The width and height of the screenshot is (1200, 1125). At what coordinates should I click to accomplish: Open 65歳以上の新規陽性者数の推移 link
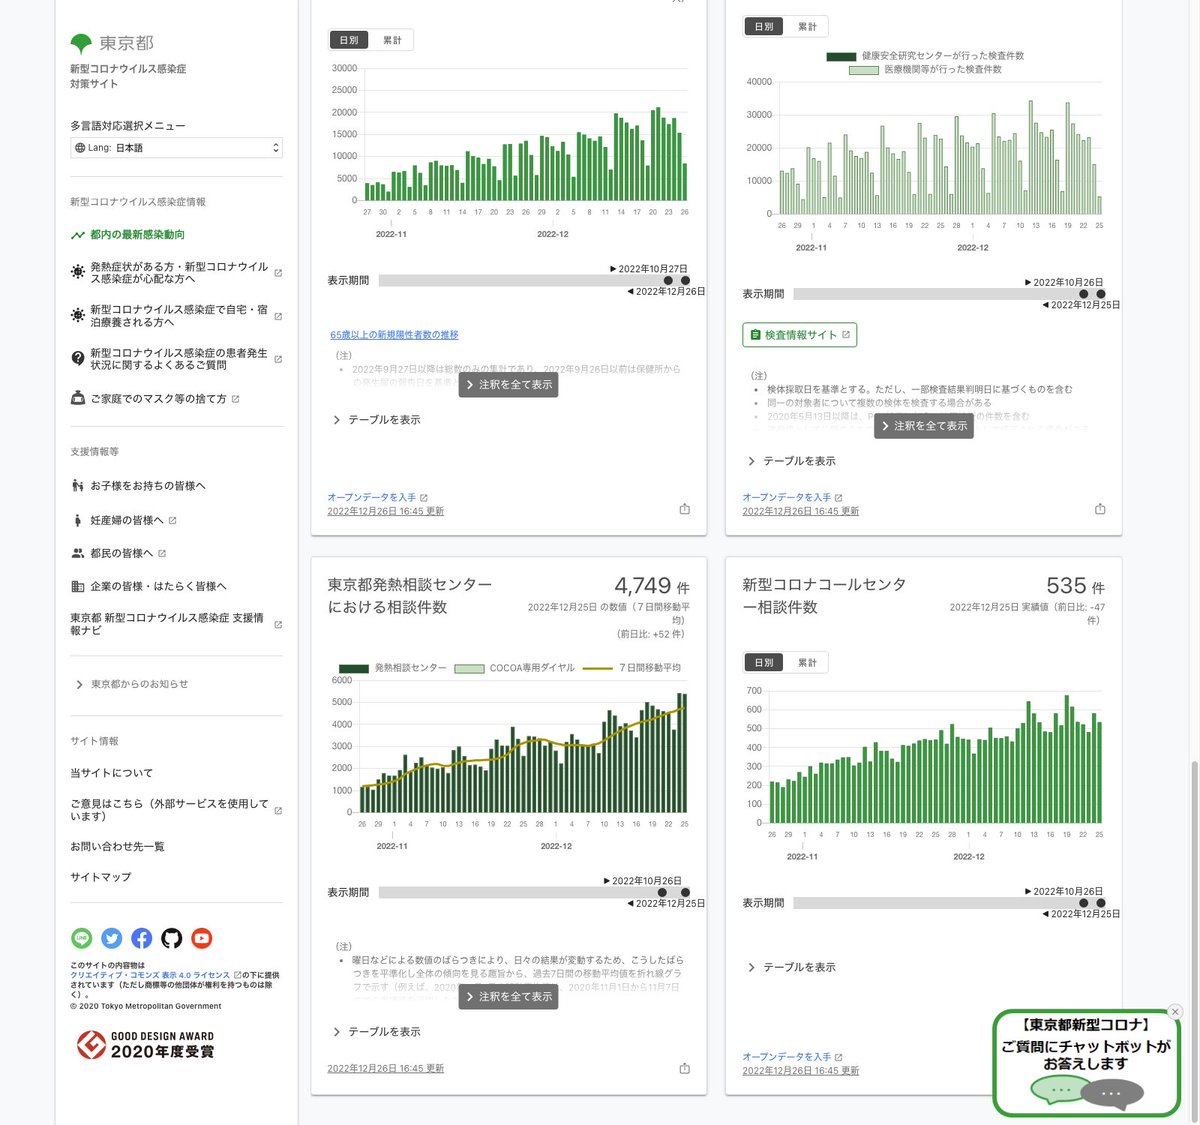coord(395,335)
